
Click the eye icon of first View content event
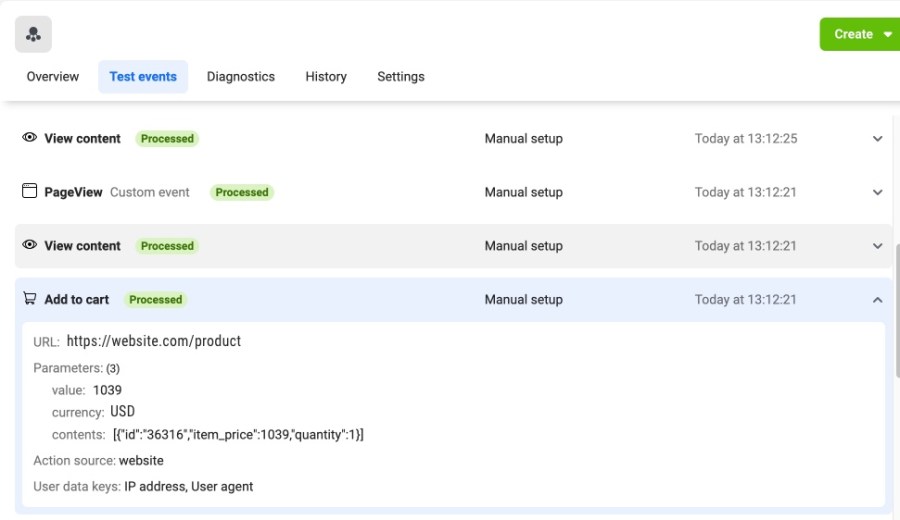(30, 138)
